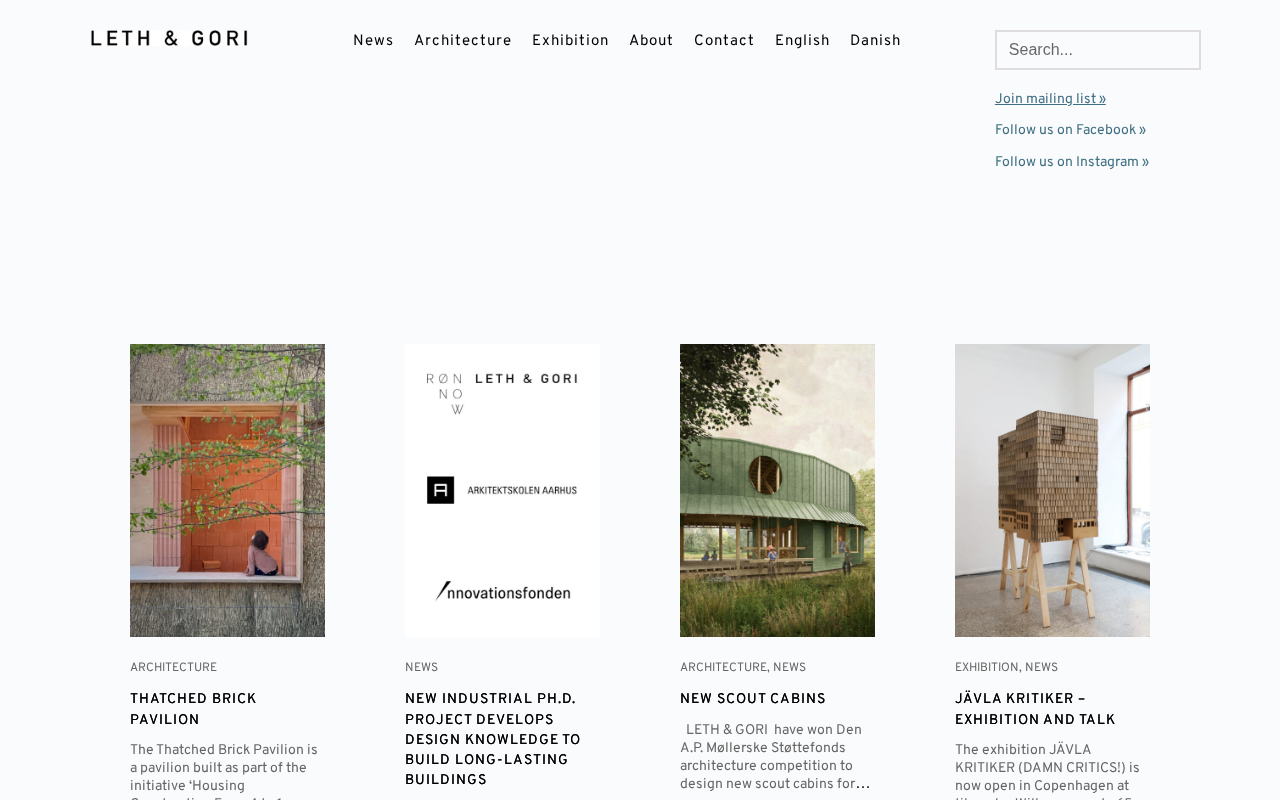The height and width of the screenshot is (800, 1280).
Task: Click the Join mailing list link
Action: (x=1050, y=99)
